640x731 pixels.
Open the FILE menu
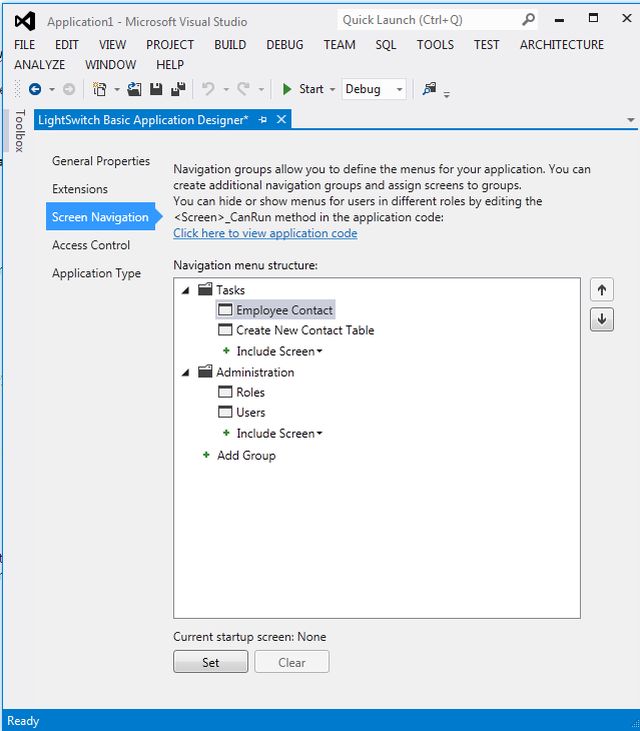24,45
